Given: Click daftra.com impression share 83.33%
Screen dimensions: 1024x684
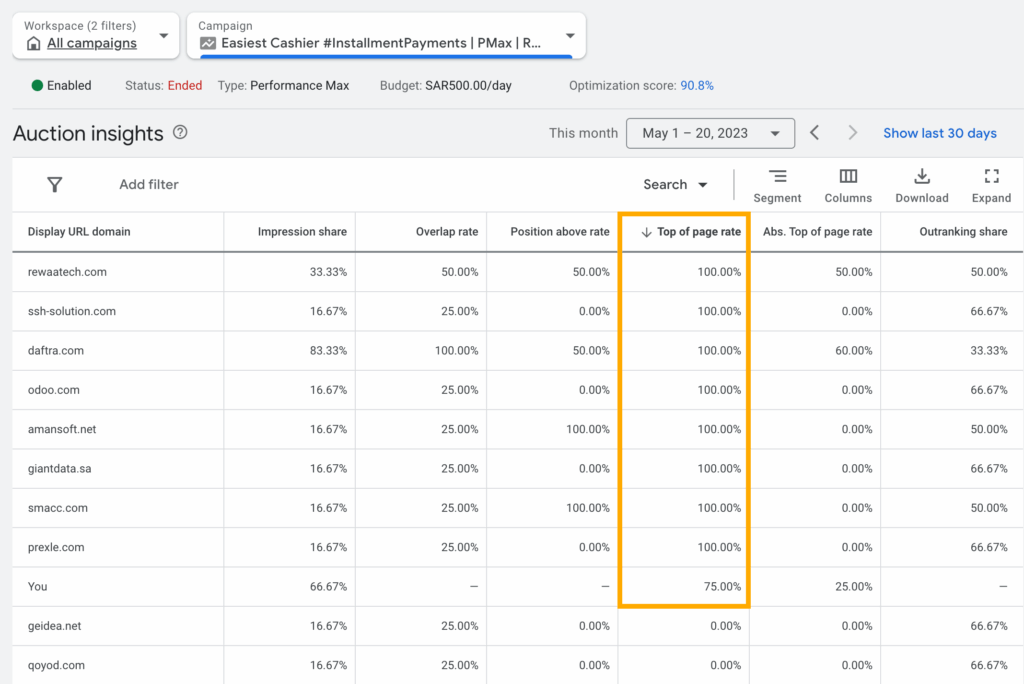Looking at the screenshot, I should 328,351.
